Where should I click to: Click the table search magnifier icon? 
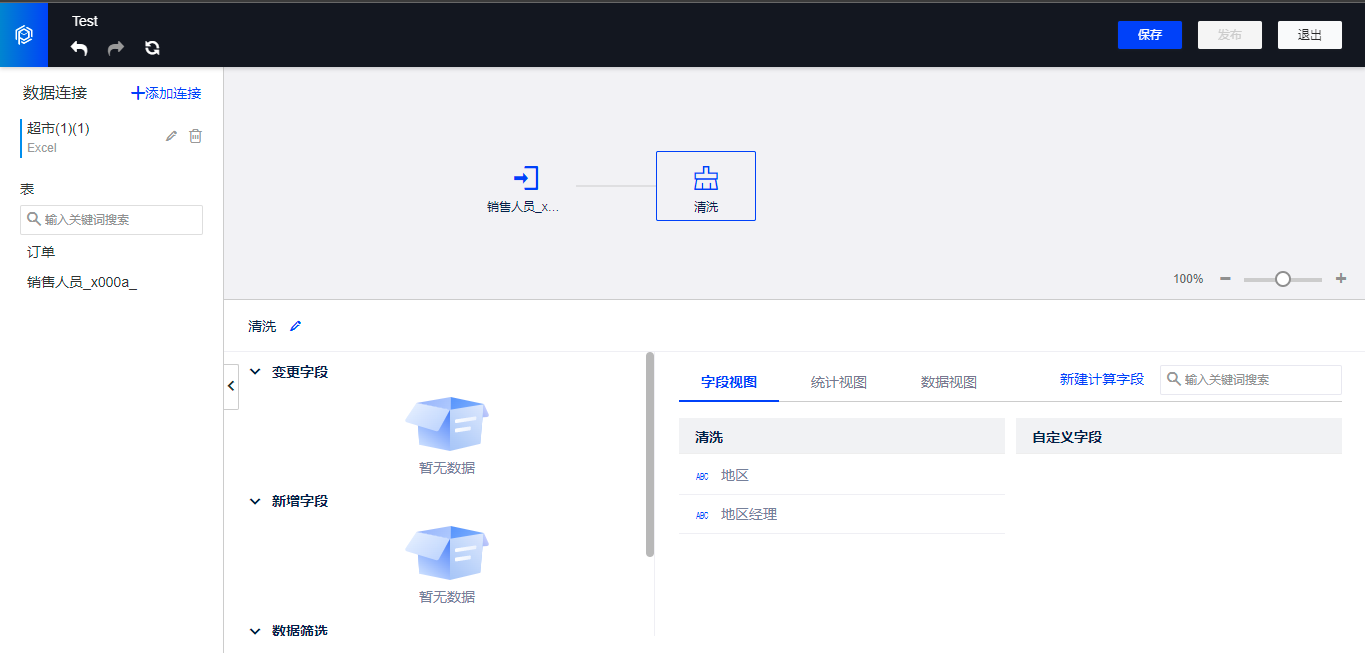34,219
